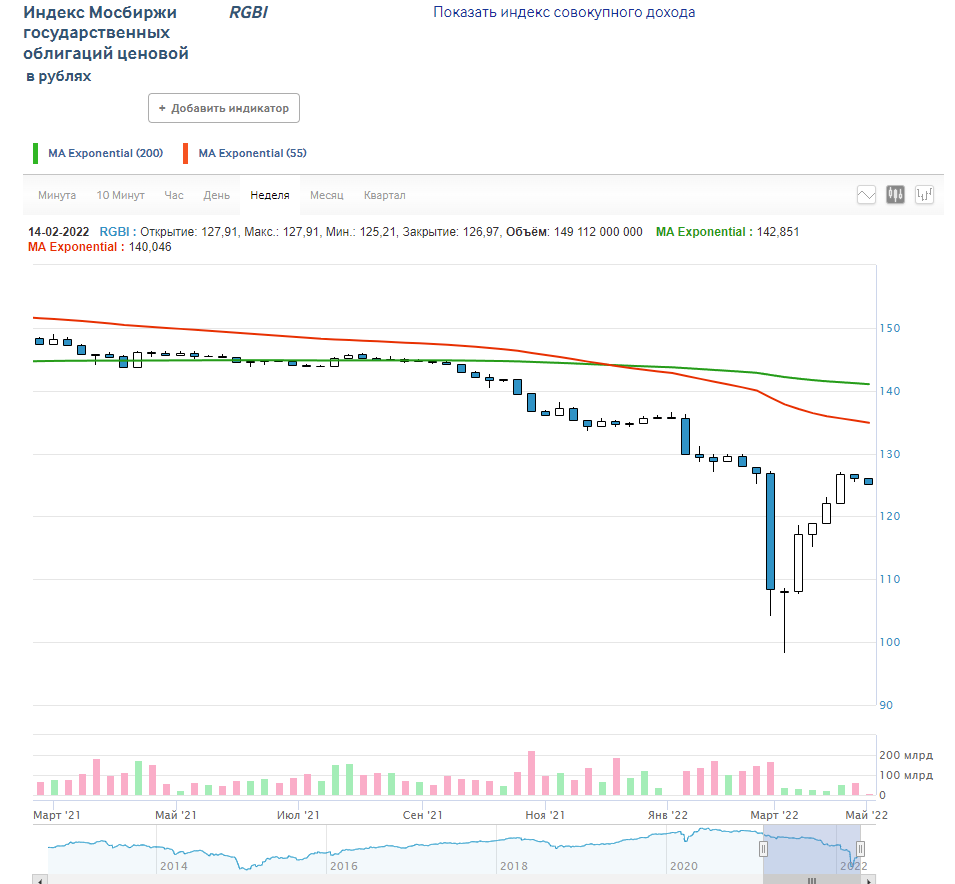Select the День interval tab
The width and height of the screenshot is (955, 884).
(216, 195)
